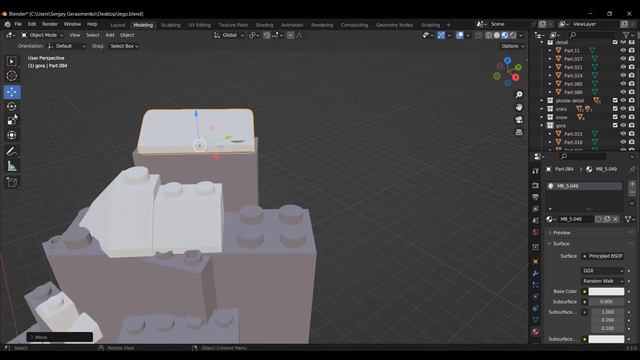This screenshot has width=640, height=360.
Task: Select the Add Cube tool
Action: 12,182
